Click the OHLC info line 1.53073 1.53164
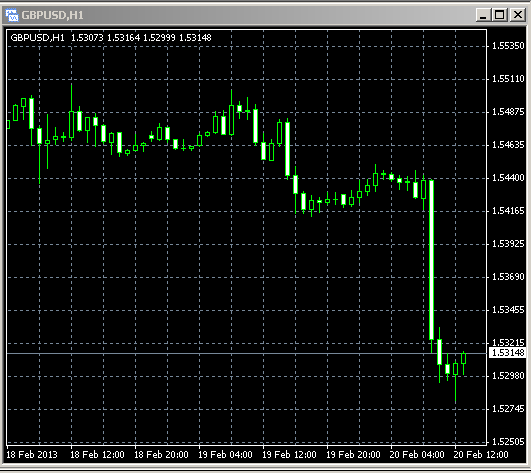The width and height of the screenshot is (531, 473). pos(111,38)
